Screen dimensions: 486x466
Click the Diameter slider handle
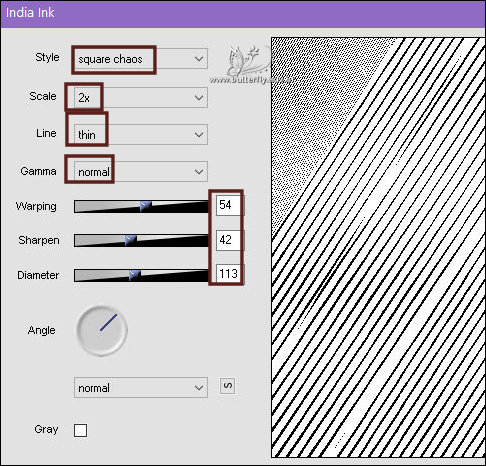pos(134,275)
